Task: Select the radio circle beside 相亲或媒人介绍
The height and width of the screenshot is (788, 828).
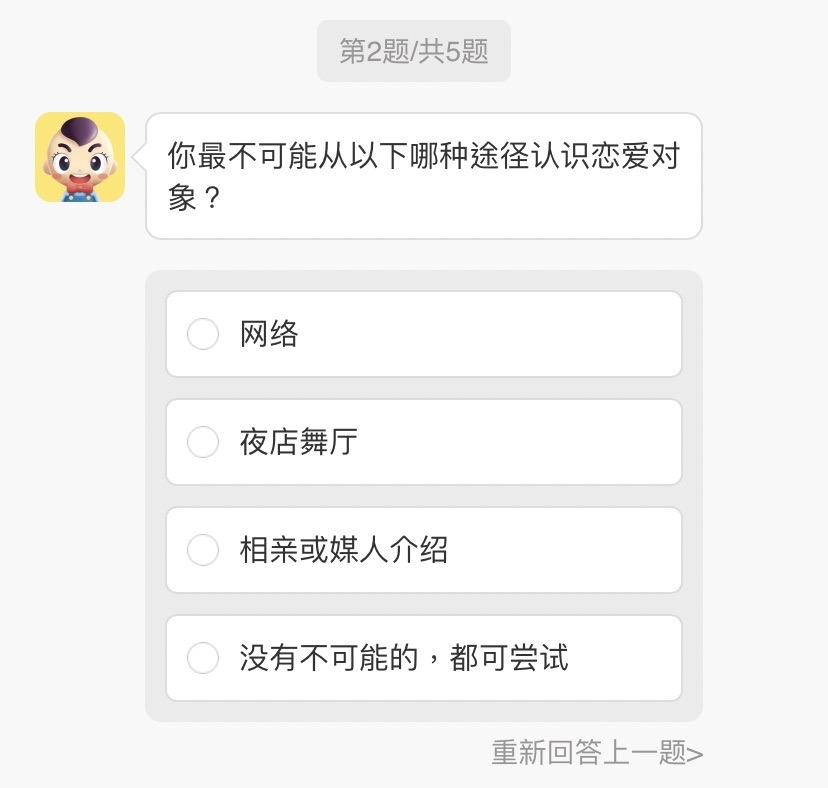Action: (x=203, y=550)
